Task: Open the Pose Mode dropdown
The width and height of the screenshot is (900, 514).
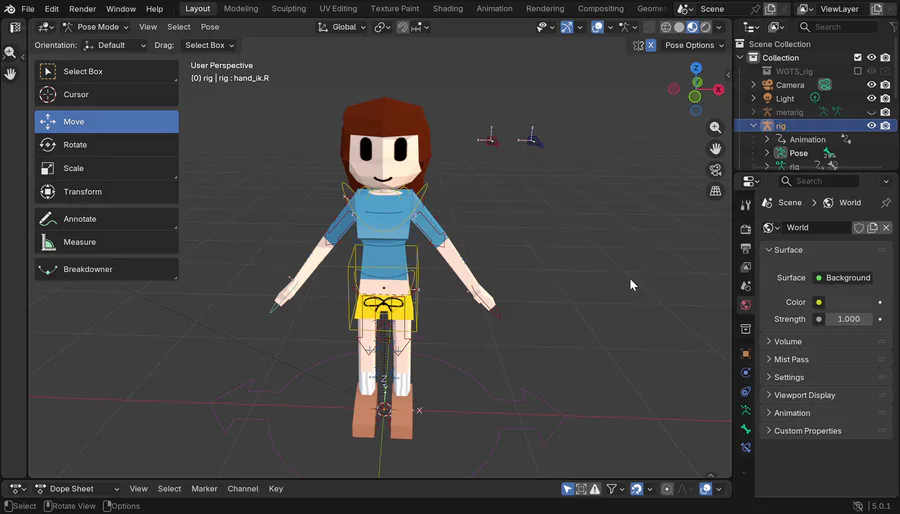Action: pyautogui.click(x=96, y=27)
